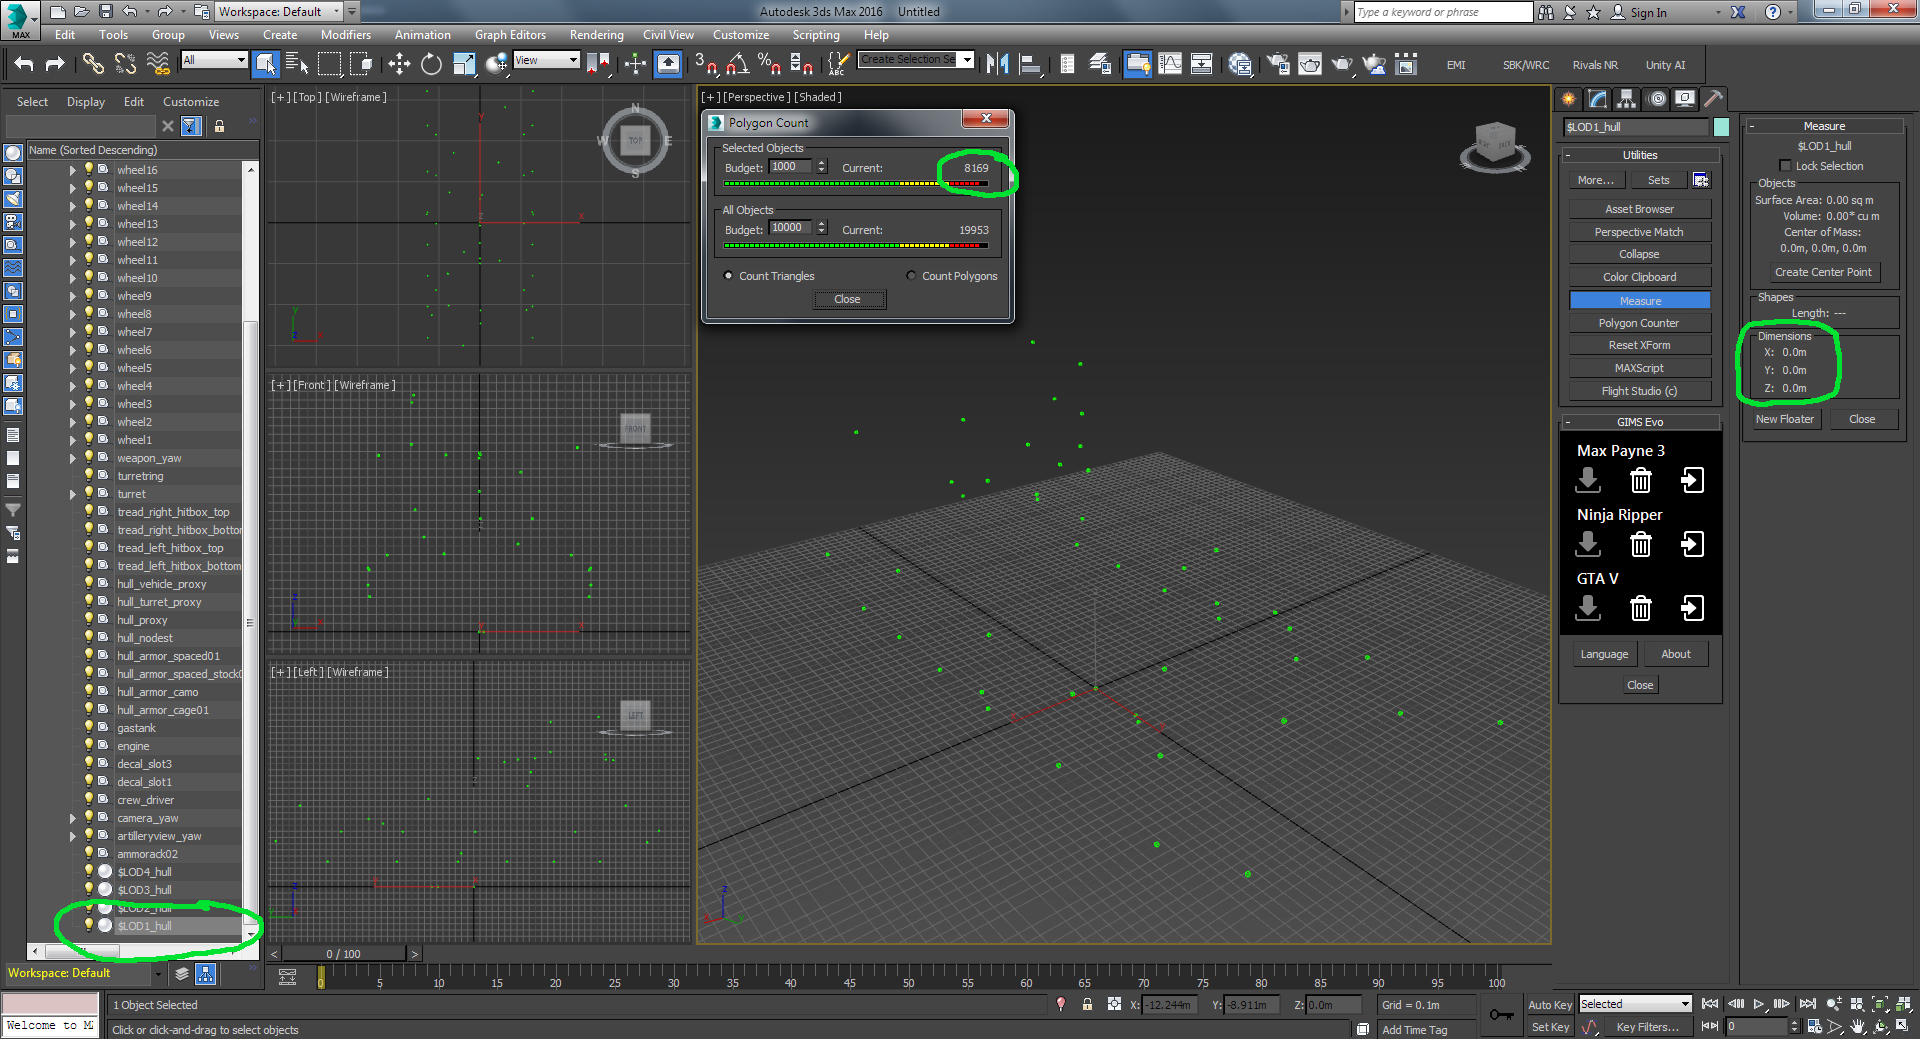Open the Mirror tool in toolbar

tap(997, 65)
